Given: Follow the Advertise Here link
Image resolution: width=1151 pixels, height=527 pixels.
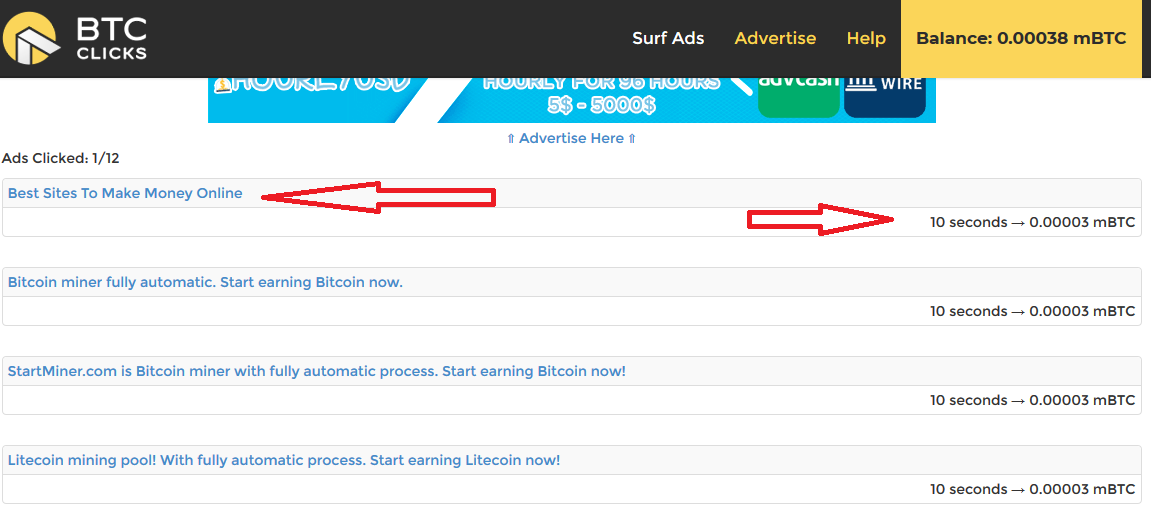Looking at the screenshot, I should click(x=571, y=138).
